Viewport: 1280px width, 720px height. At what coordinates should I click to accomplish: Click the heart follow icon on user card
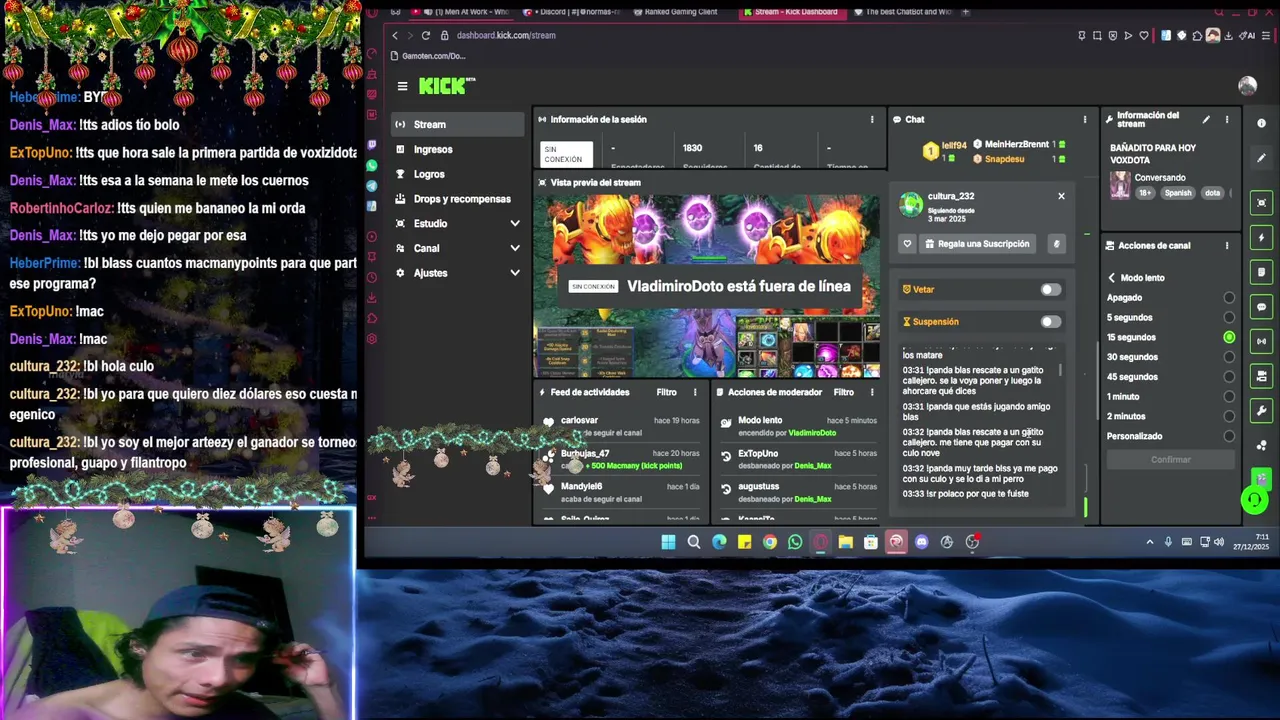click(x=907, y=244)
